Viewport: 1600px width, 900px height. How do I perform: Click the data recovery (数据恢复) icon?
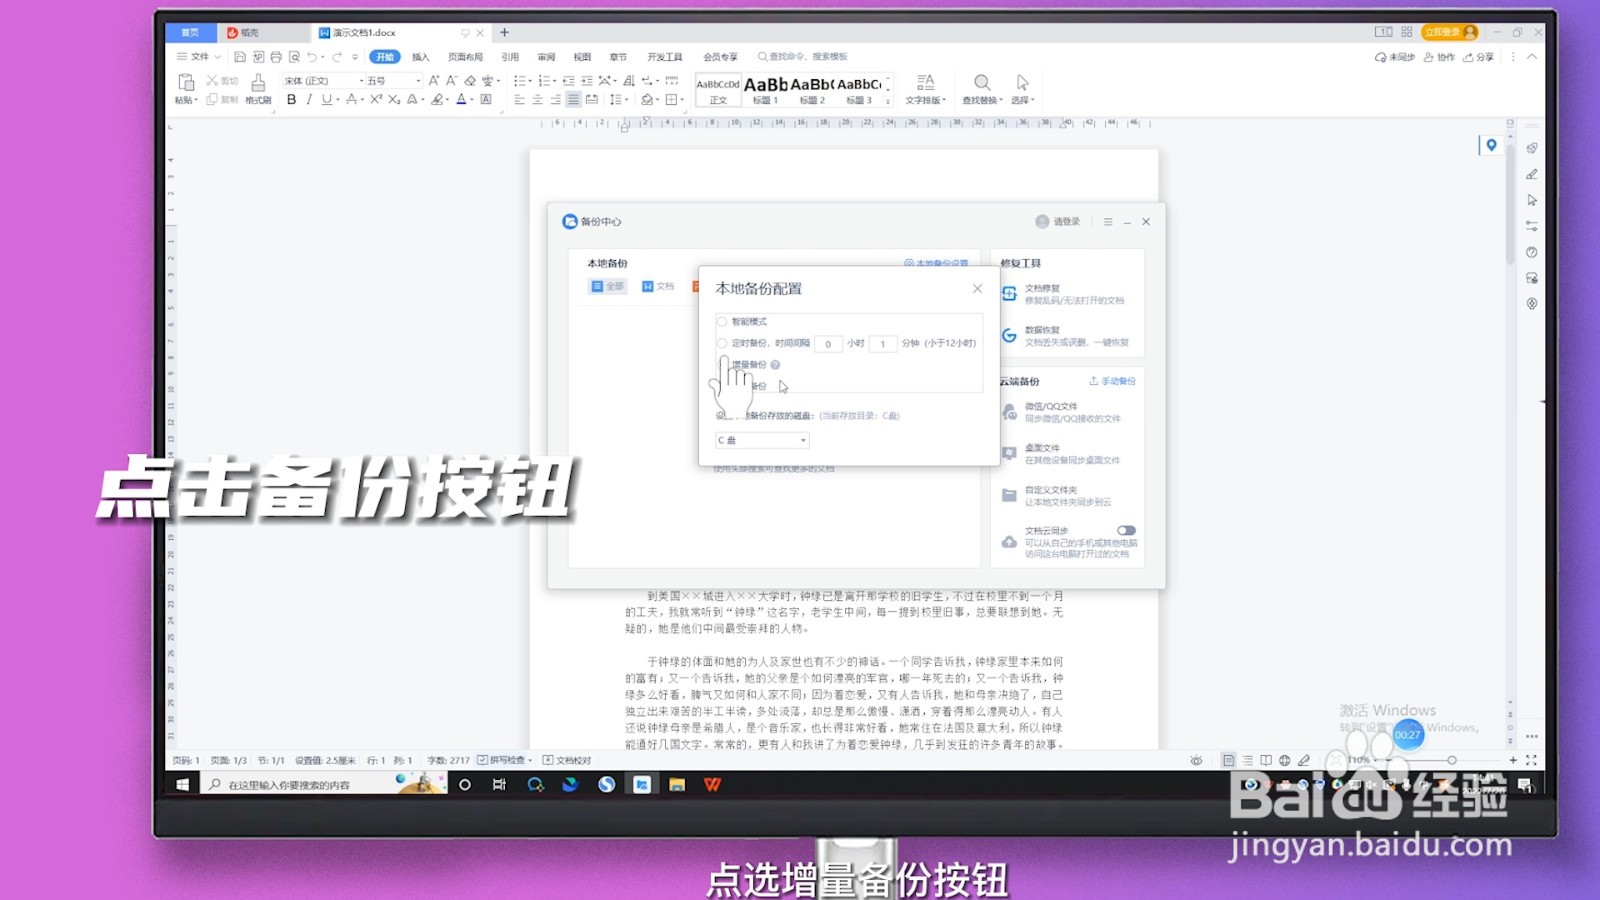coord(1009,335)
